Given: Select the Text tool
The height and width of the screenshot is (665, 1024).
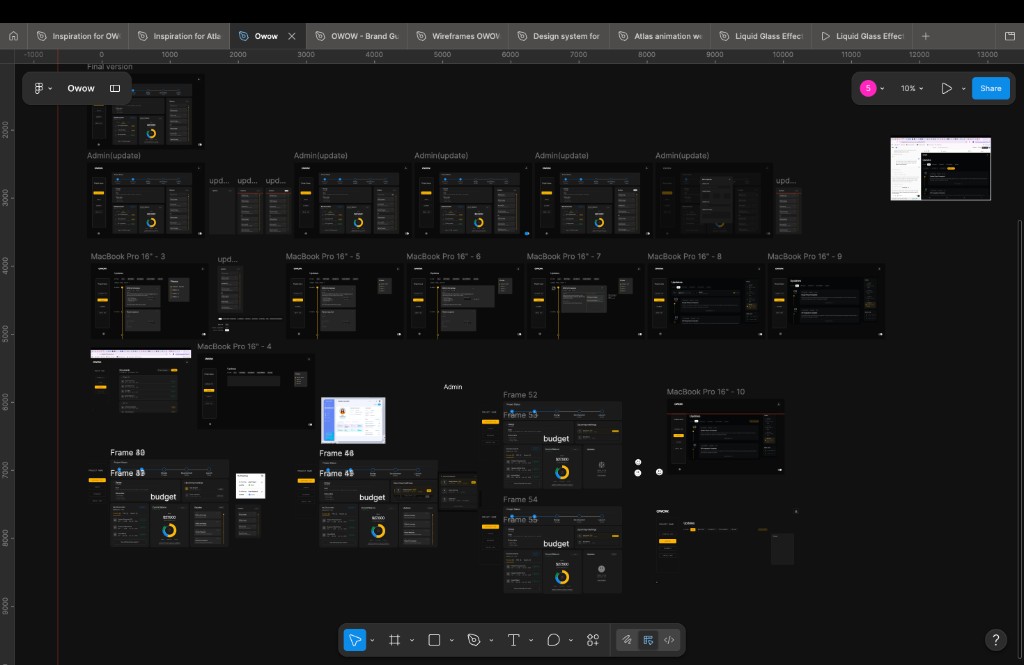Looking at the screenshot, I should coord(514,640).
